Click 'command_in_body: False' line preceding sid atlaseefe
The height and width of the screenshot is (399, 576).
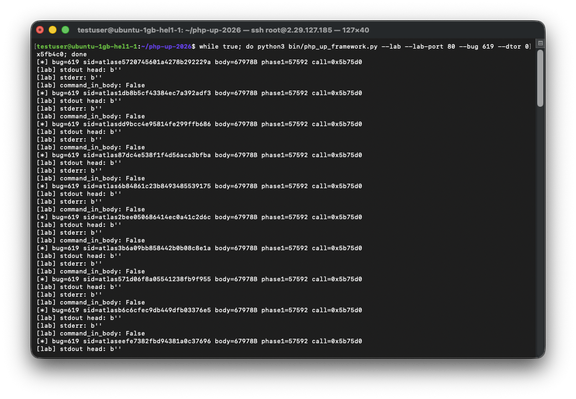pyautogui.click(x=91, y=334)
